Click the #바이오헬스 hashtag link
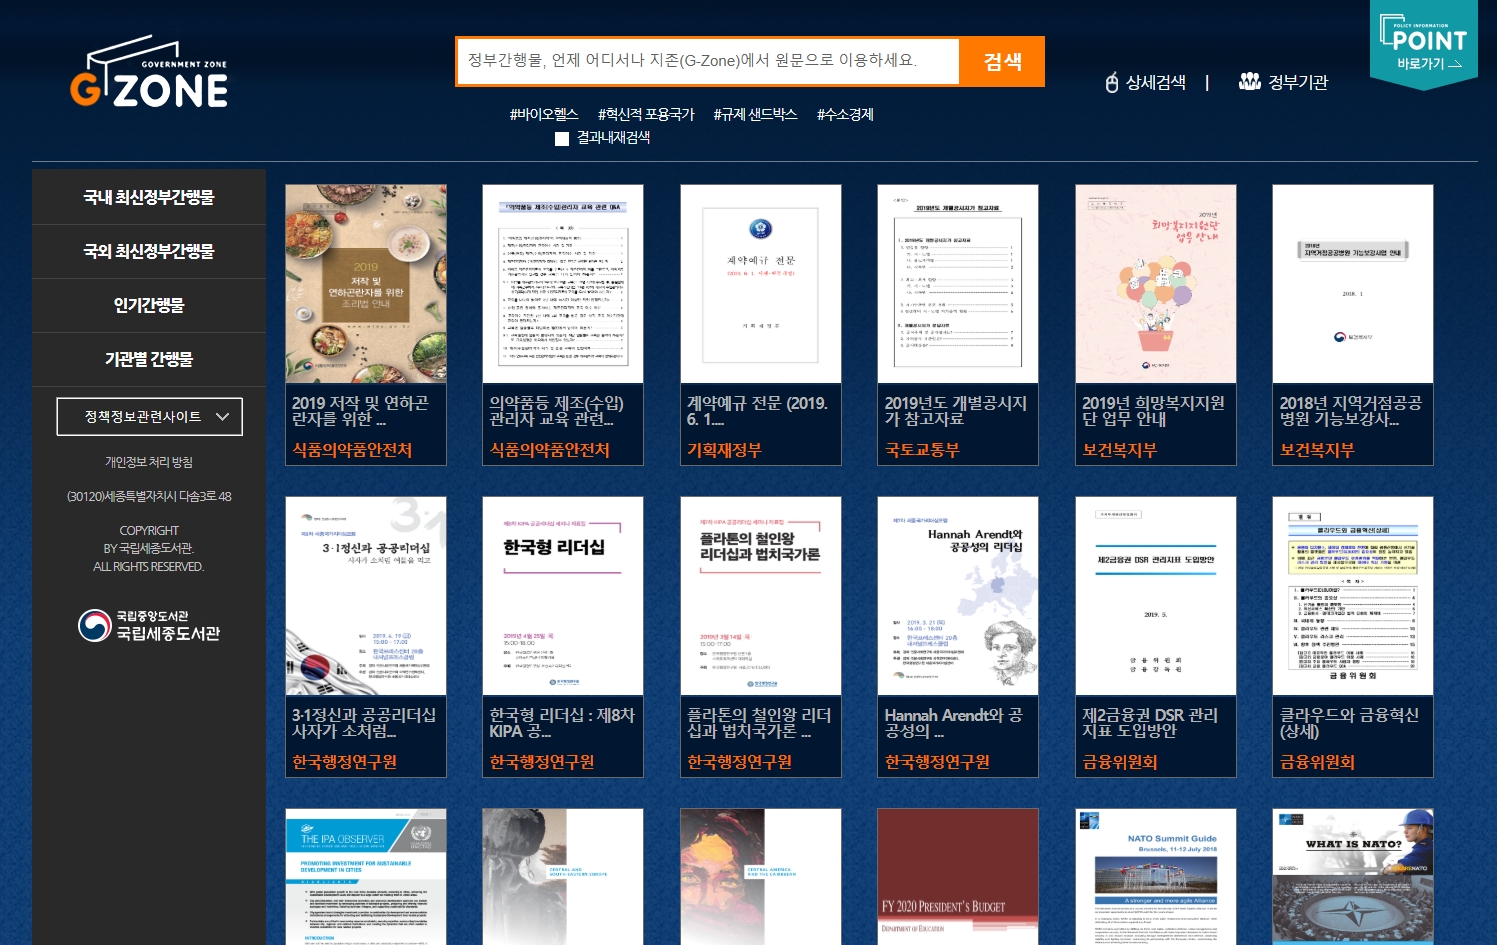 tap(544, 115)
